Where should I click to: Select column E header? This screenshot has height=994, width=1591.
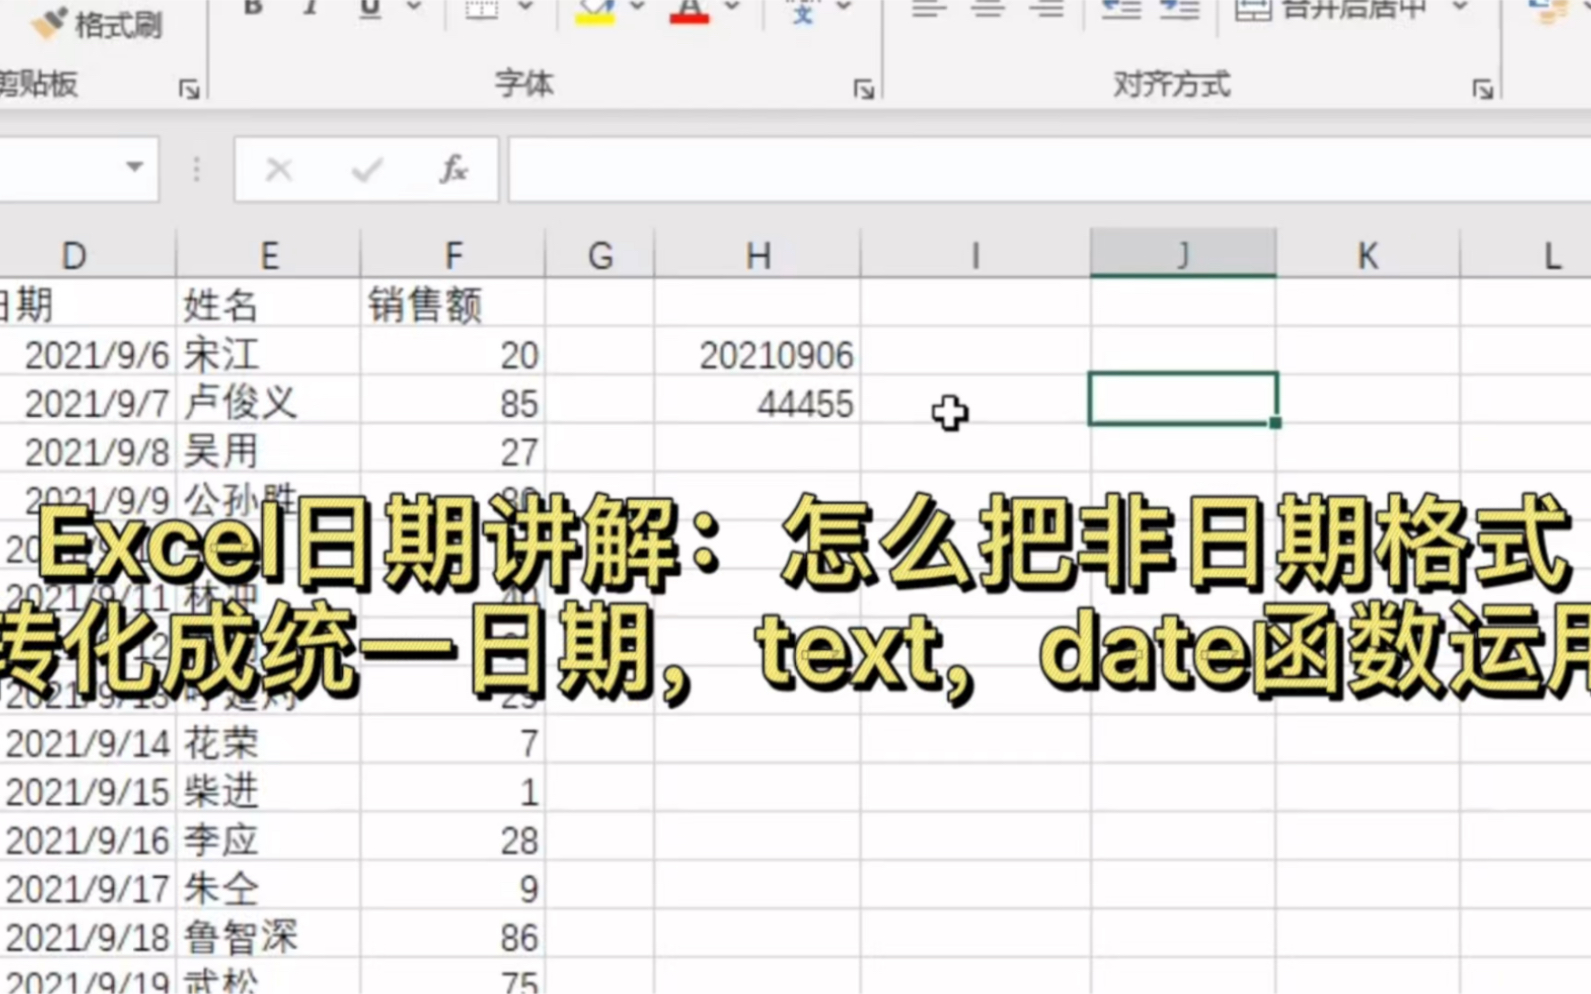(269, 254)
